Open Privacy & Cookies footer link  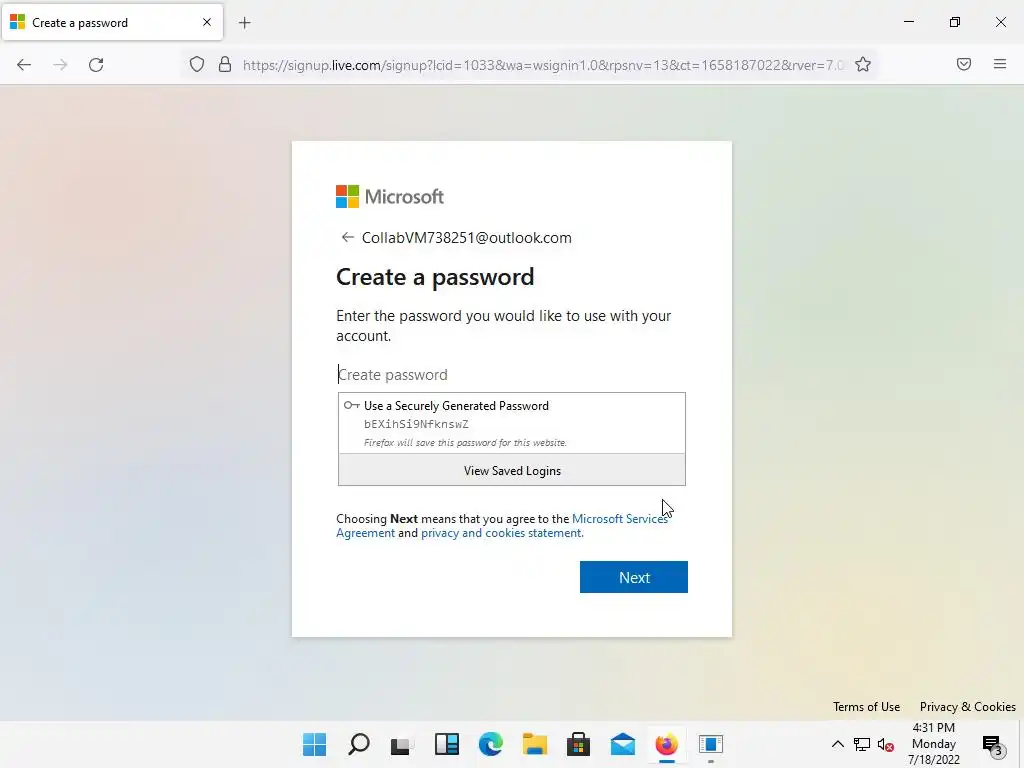[x=967, y=707]
